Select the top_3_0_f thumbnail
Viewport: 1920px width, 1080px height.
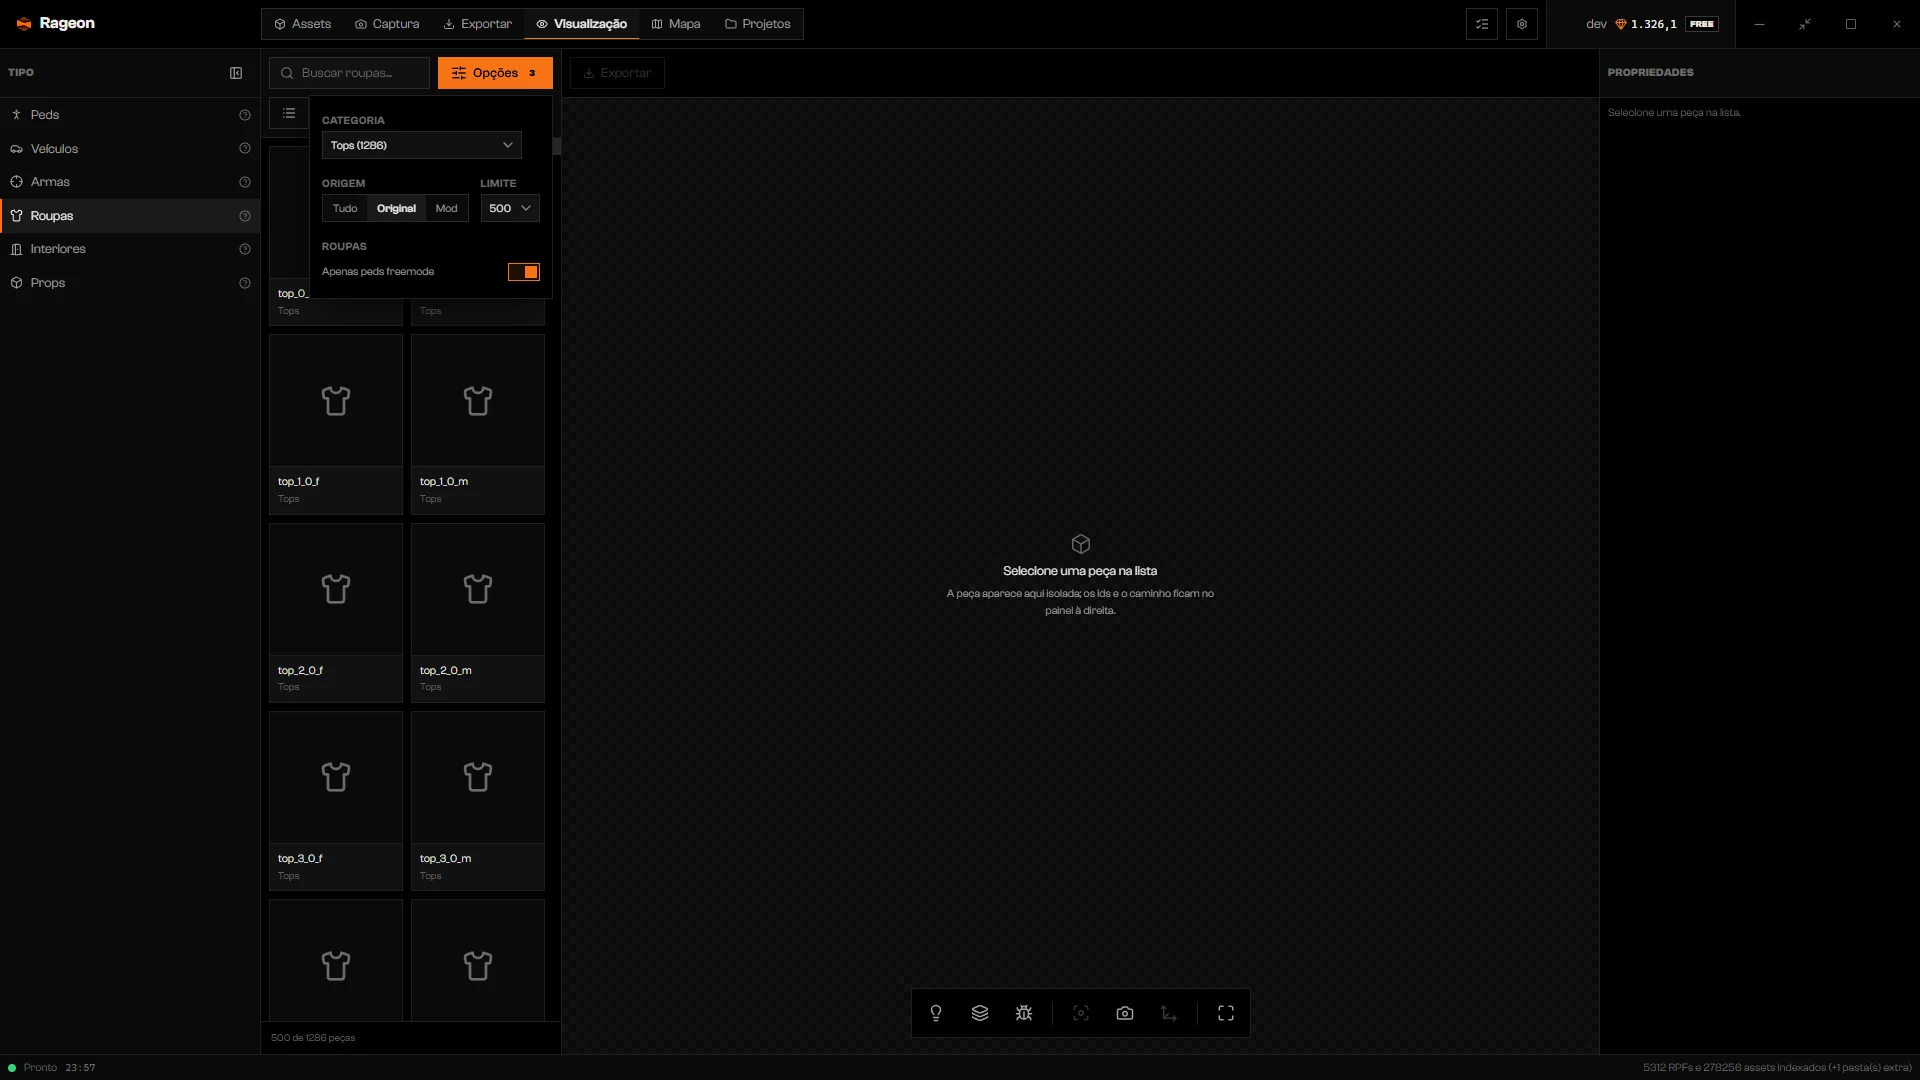pos(336,801)
